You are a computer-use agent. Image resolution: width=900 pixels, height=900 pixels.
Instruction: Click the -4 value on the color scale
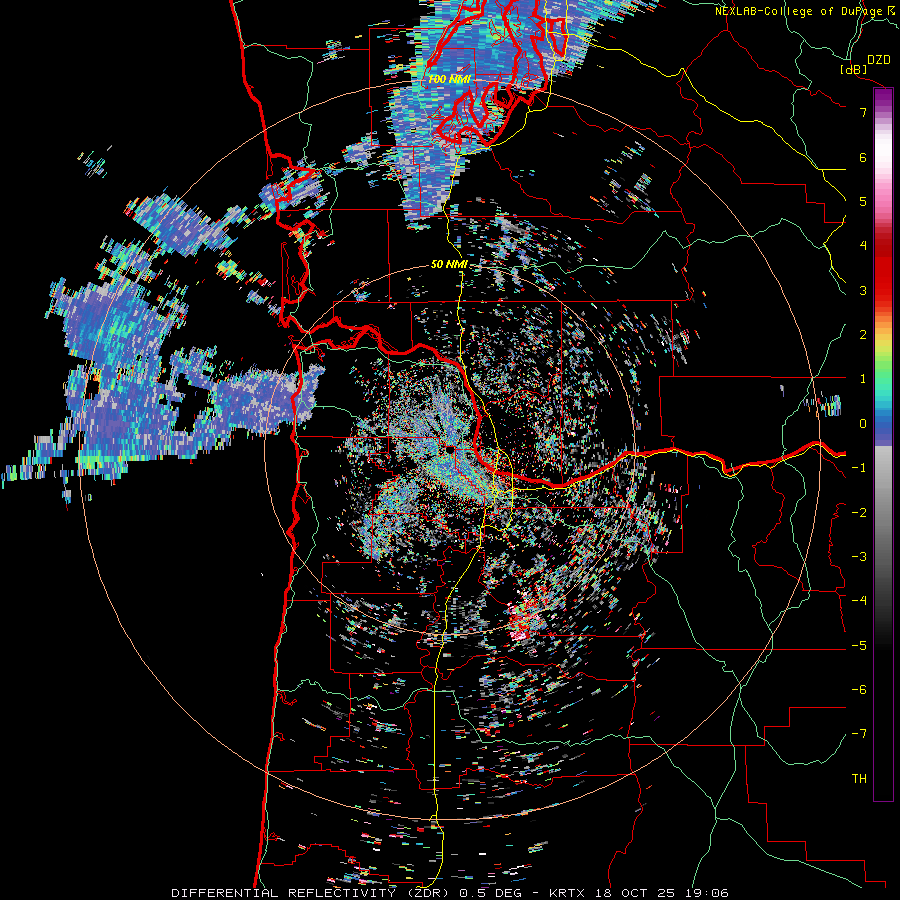(859, 601)
